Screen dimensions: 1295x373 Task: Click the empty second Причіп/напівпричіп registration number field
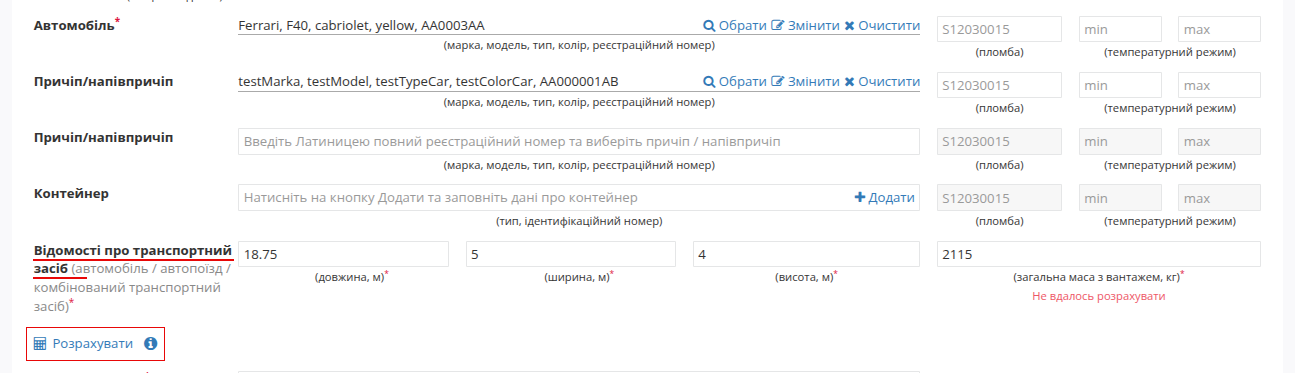(579, 142)
